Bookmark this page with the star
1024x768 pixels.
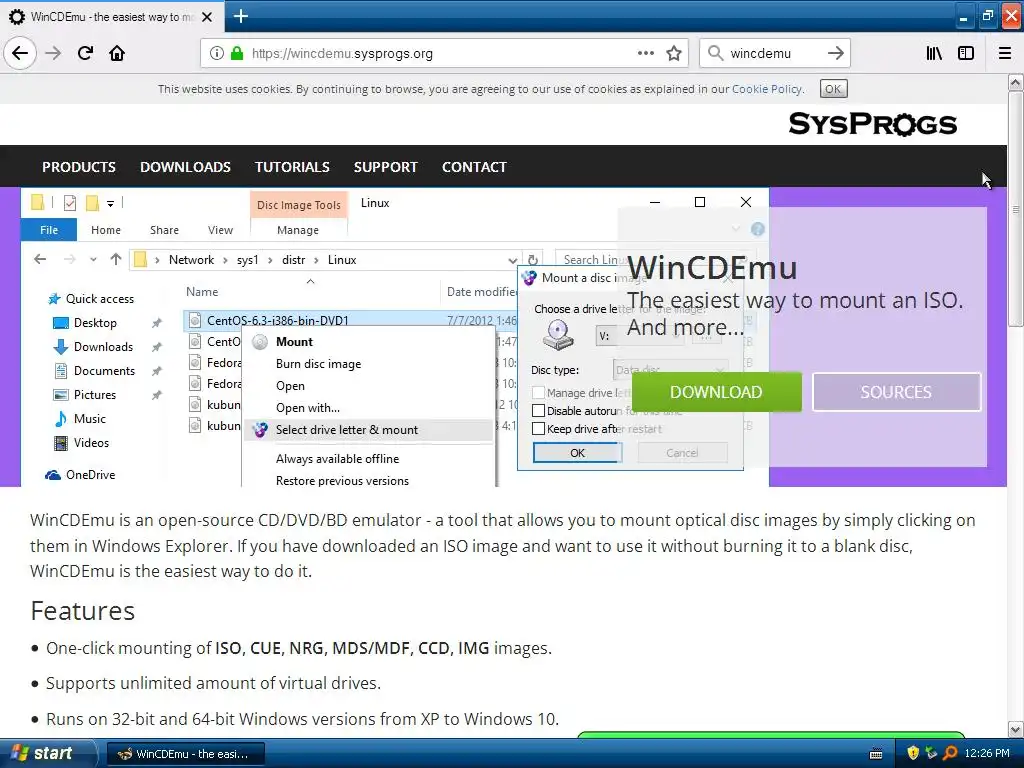(674, 53)
